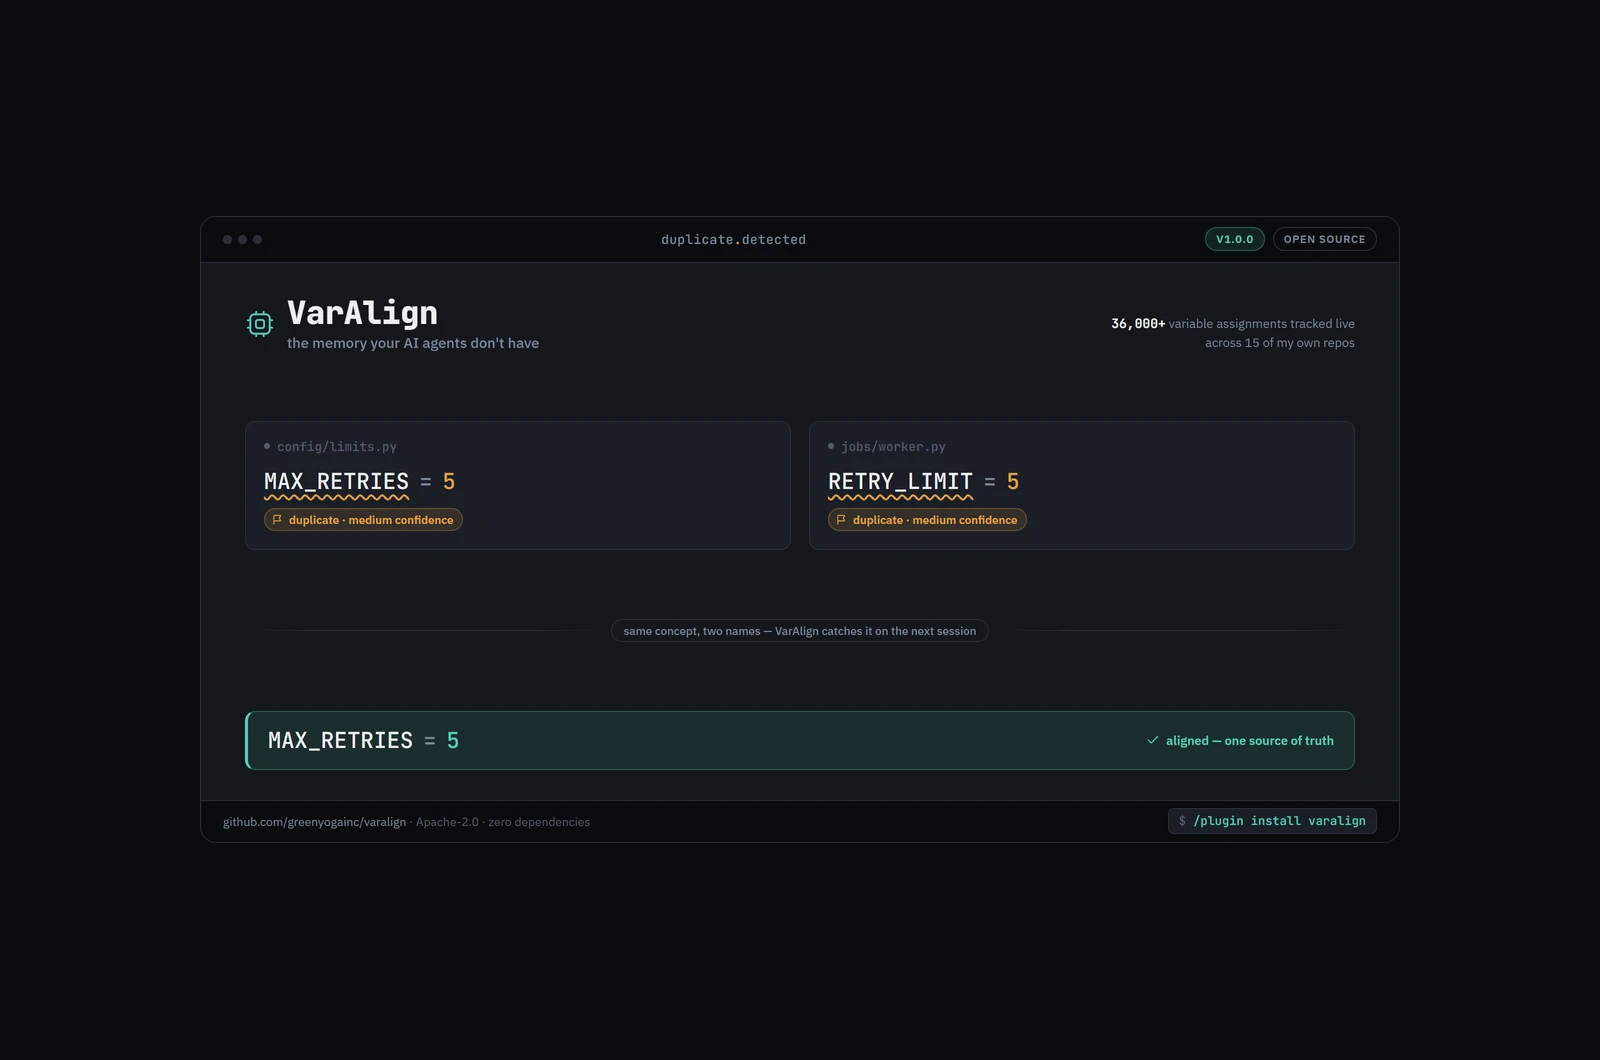Screen dimensions: 1600x1060
Task: Click the jobs/worker.py file label
Action: point(893,447)
